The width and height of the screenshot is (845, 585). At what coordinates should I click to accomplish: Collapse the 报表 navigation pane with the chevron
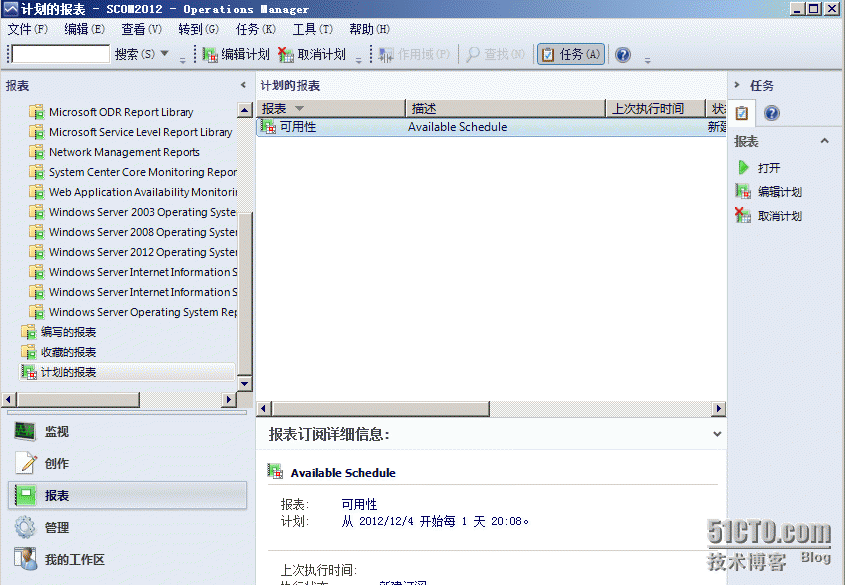point(243,85)
